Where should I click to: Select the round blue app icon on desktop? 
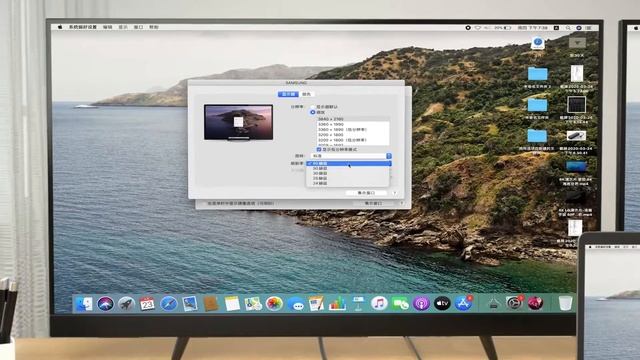coord(538,43)
